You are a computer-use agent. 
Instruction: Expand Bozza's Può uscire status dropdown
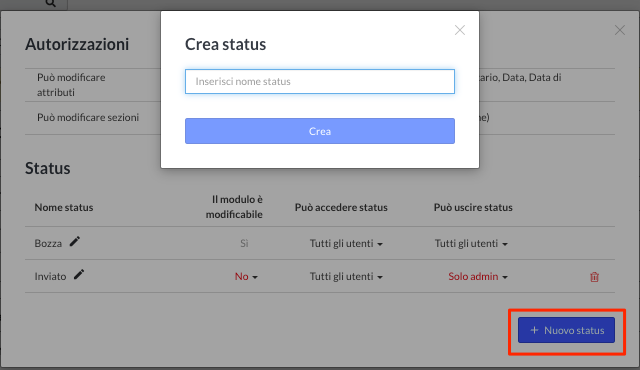[471, 244]
